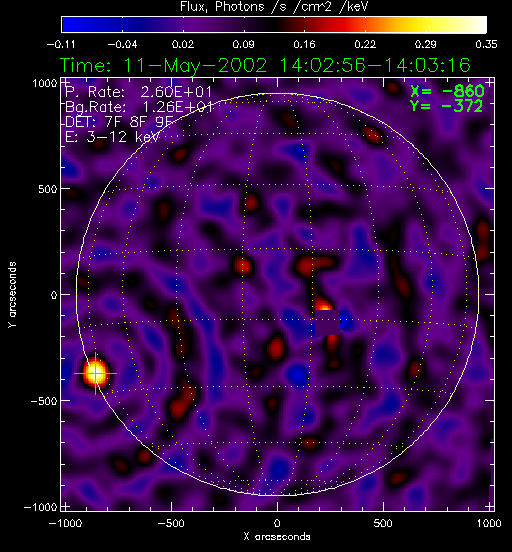
Task: Click the -500 tick label on Y axis
Action: pyautogui.click(x=44, y=401)
